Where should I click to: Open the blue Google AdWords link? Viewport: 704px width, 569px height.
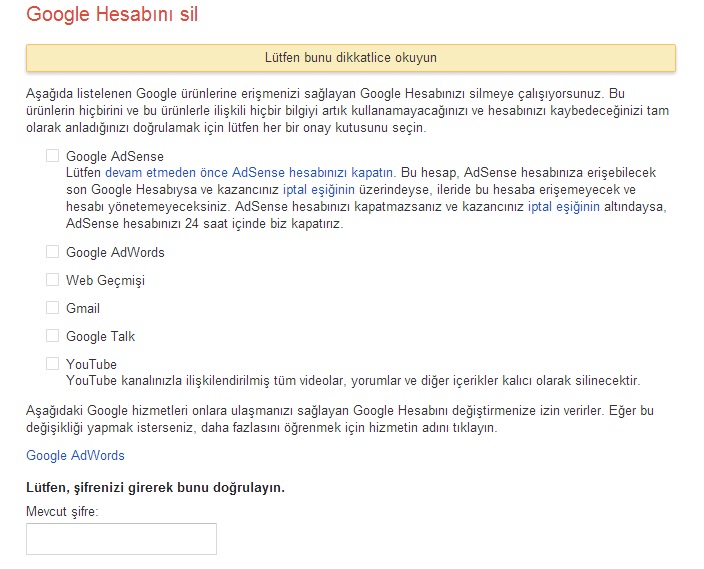(x=75, y=455)
